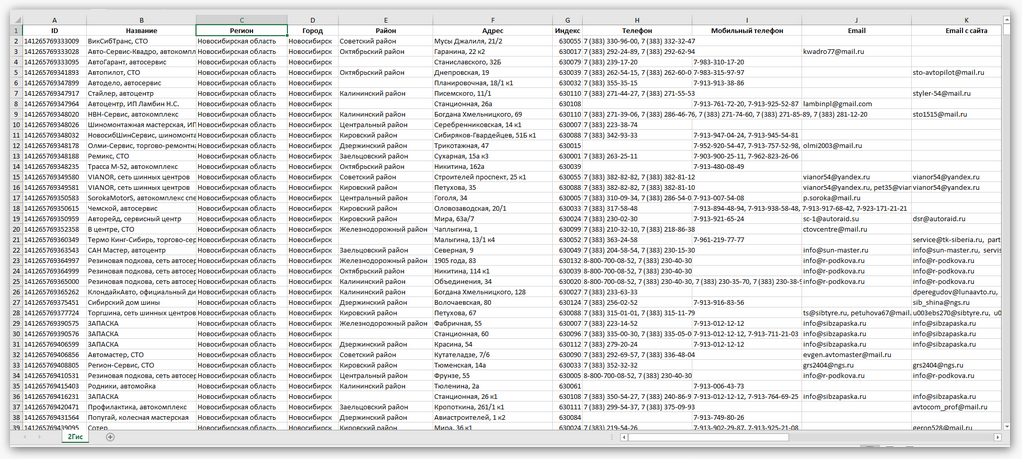Select column C header
Screen dimensions: 1022x459
(241, 19)
